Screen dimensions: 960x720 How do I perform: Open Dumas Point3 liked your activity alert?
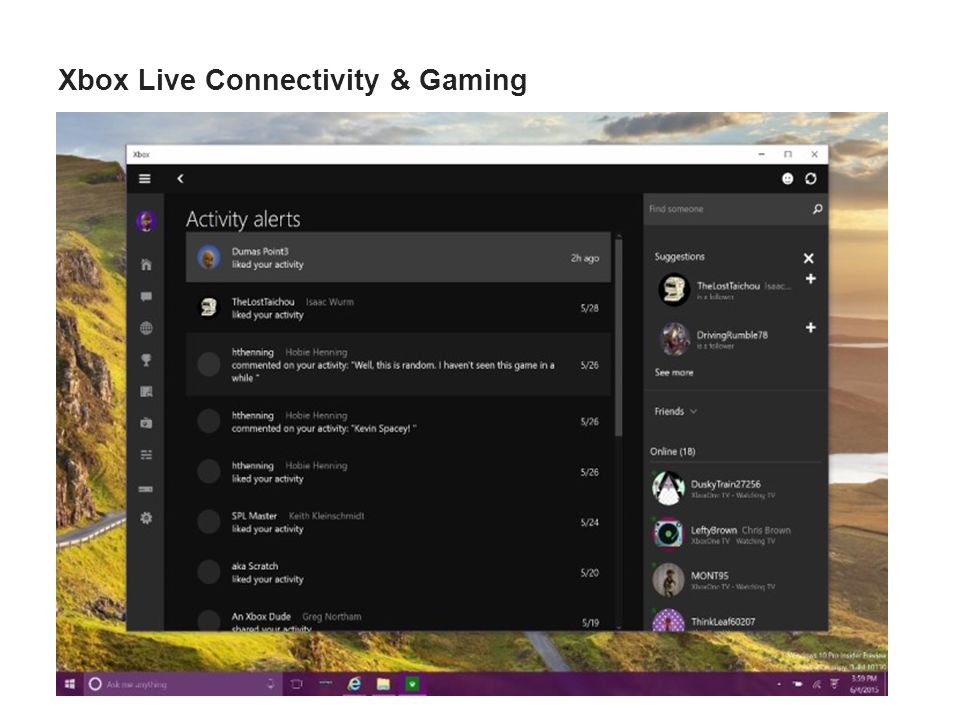pos(398,258)
